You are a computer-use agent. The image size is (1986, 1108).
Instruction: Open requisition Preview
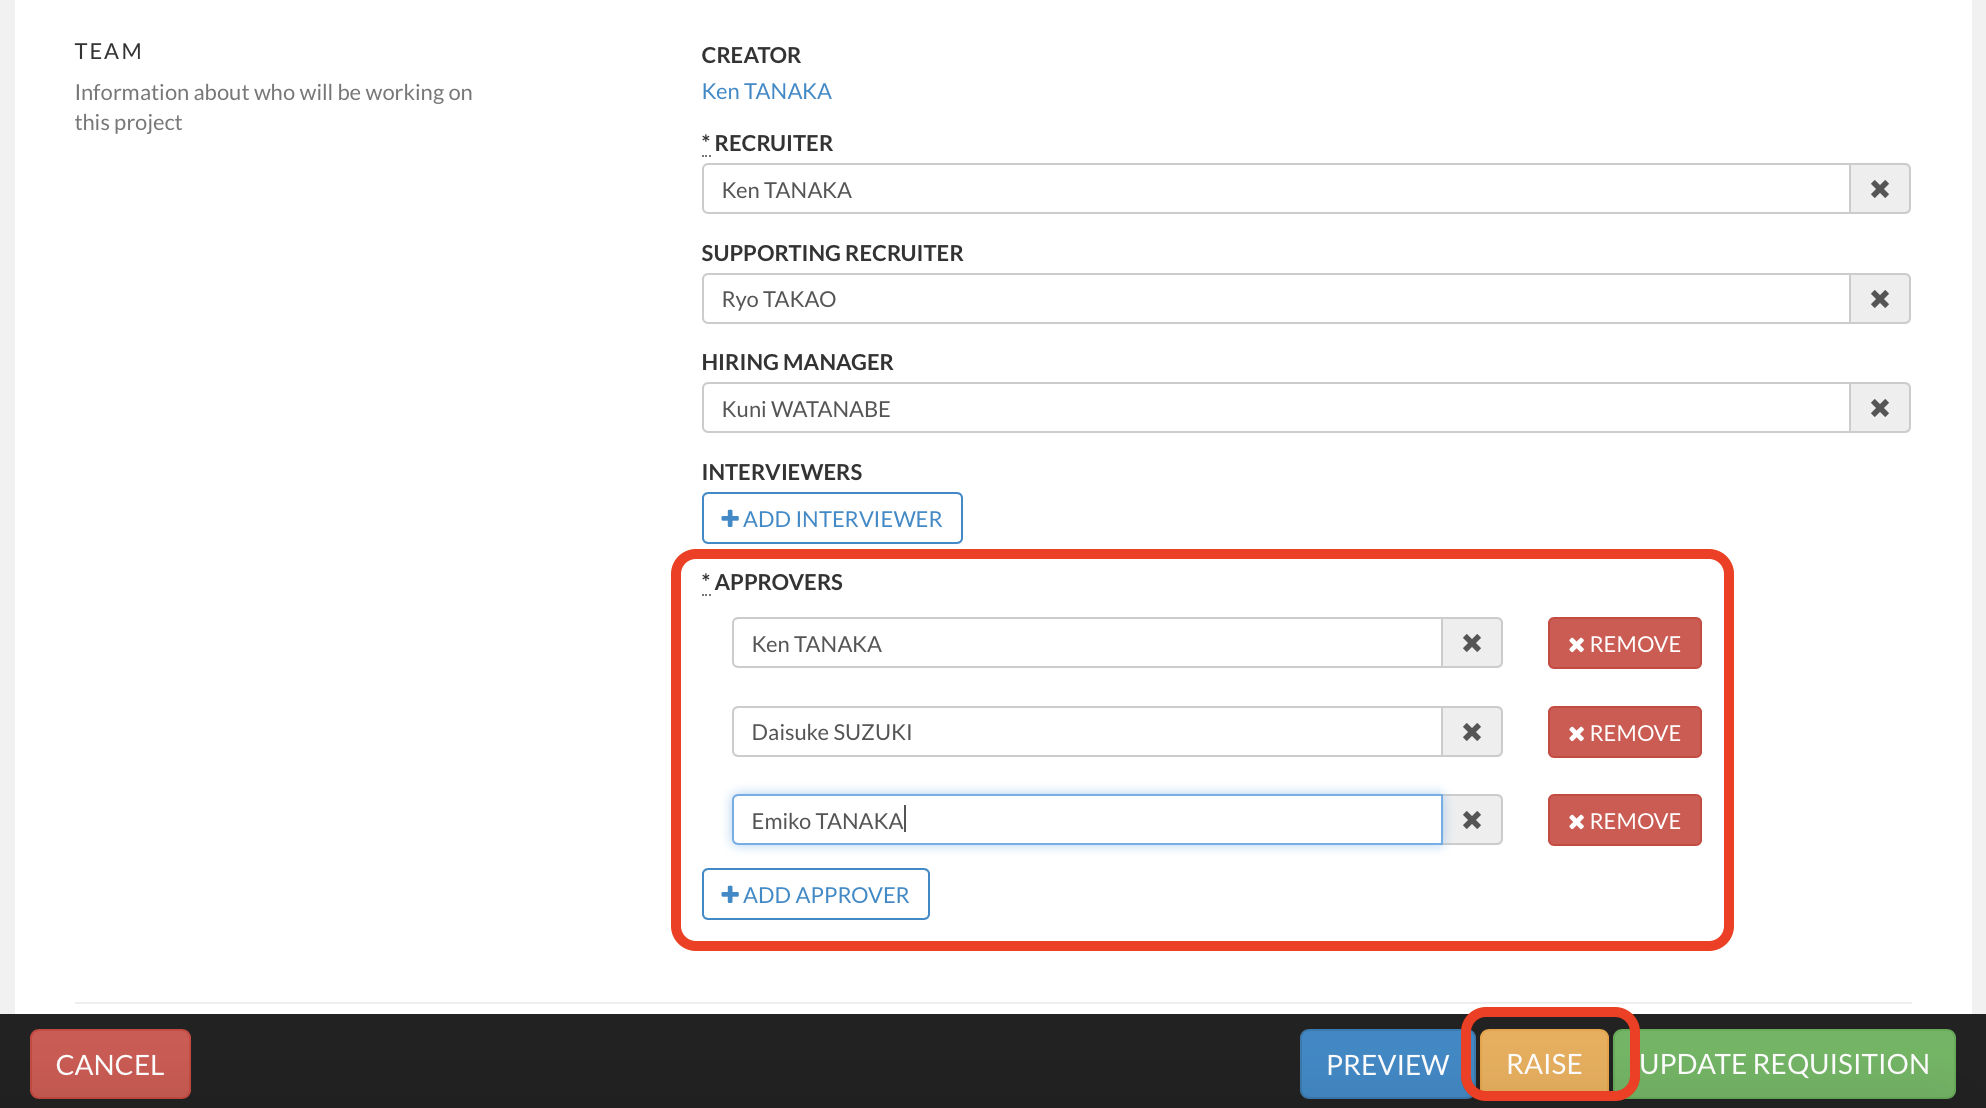pyautogui.click(x=1386, y=1064)
